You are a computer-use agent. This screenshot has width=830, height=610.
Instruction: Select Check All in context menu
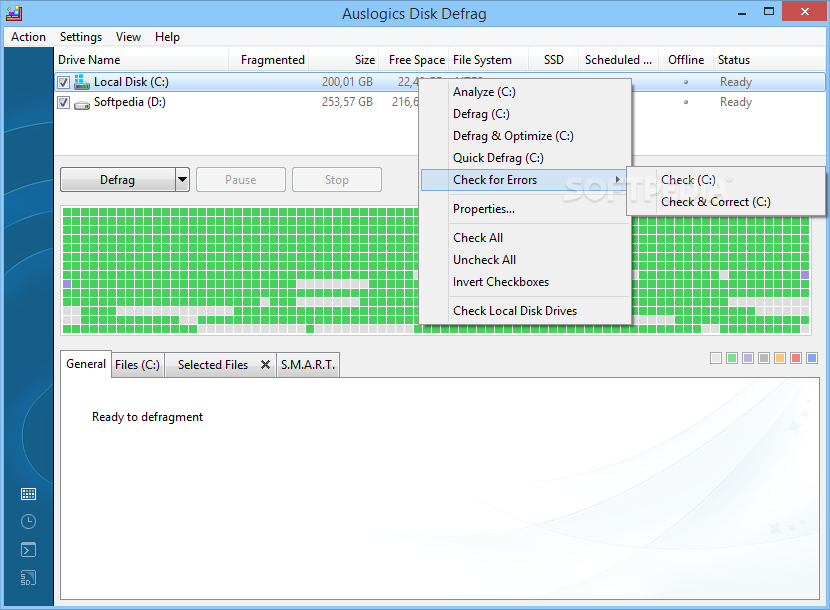point(526,238)
